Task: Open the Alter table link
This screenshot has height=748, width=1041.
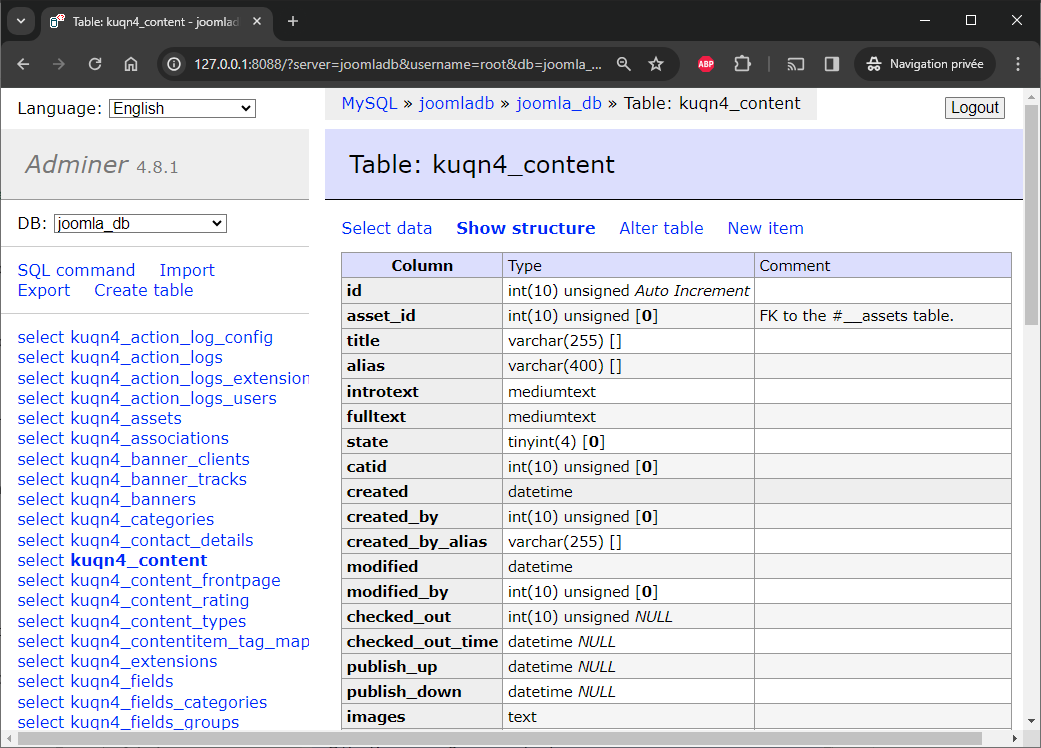Action: tap(661, 228)
